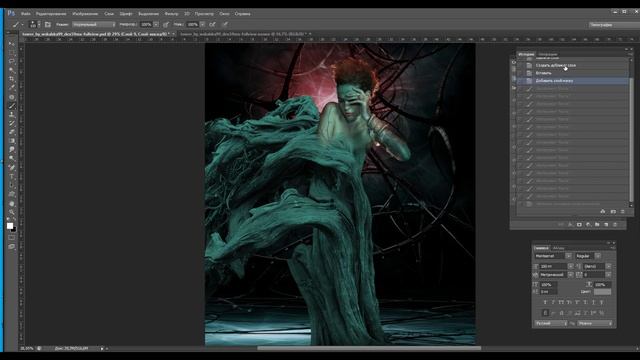This screenshot has height=360, width=640.
Task: Select the Healing Brush tool
Action: pyautogui.click(x=12, y=97)
